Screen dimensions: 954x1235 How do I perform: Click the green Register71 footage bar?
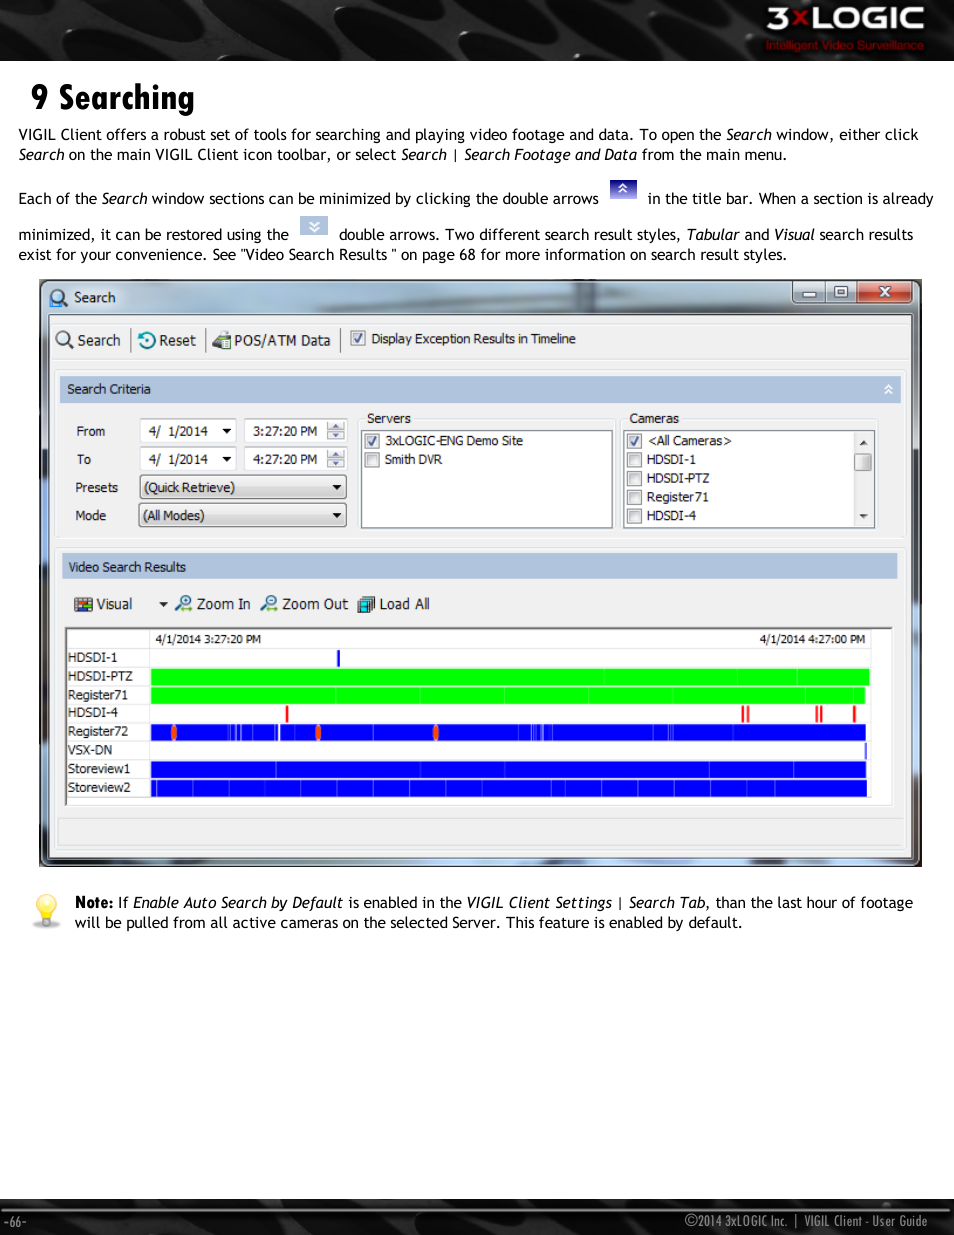[508, 695]
